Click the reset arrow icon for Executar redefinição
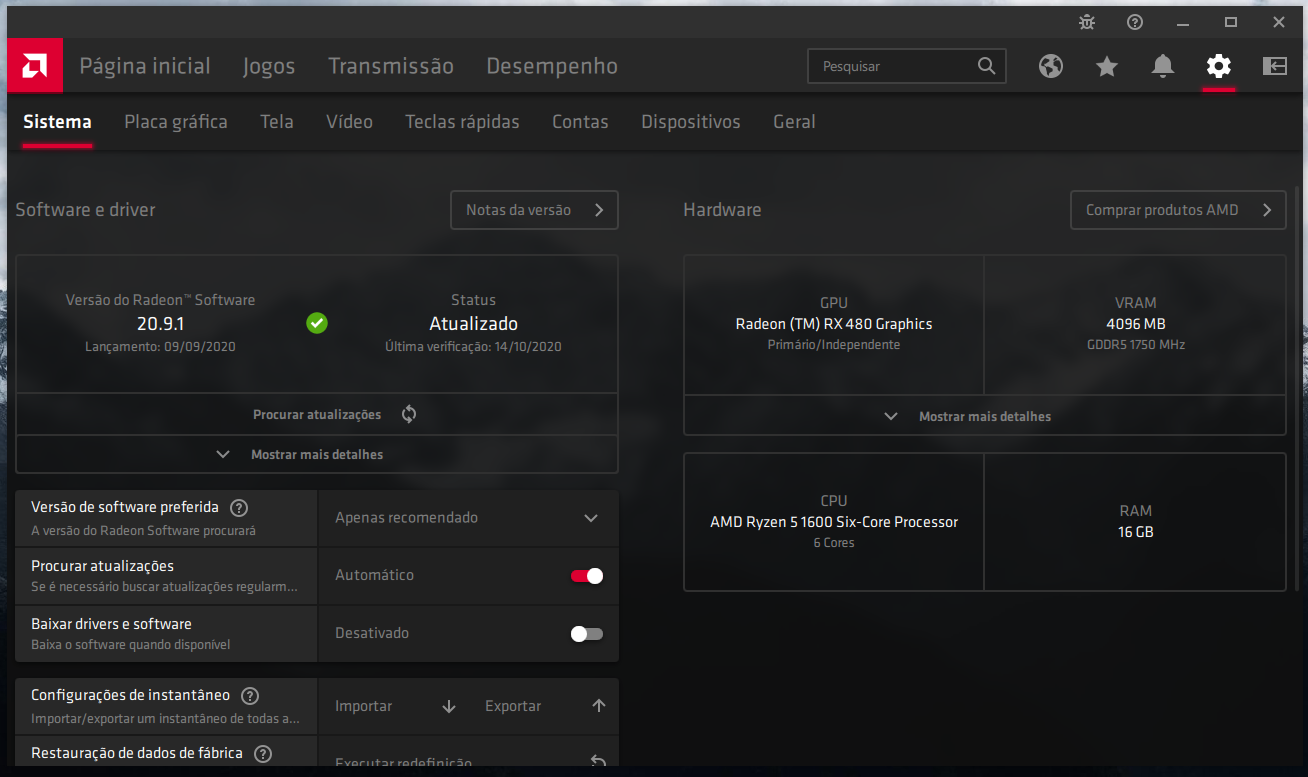The image size is (1308, 777). pyautogui.click(x=598, y=762)
